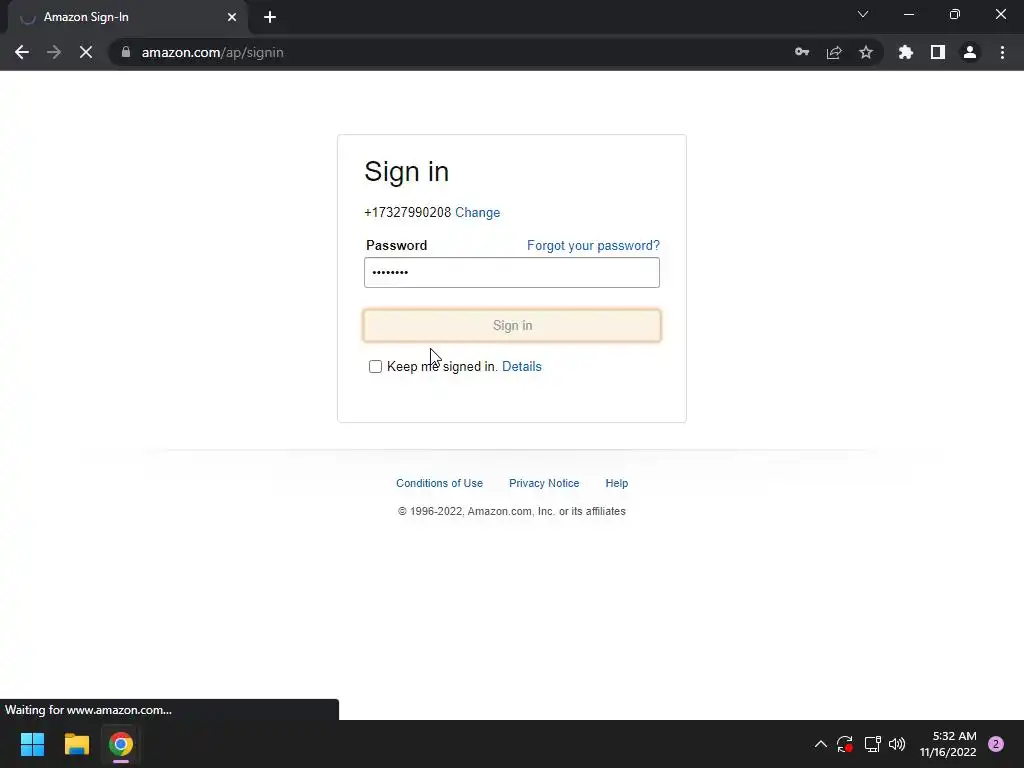Click the phone number +17327990208
Screen dimensions: 1024x768
pyautogui.click(x=408, y=212)
